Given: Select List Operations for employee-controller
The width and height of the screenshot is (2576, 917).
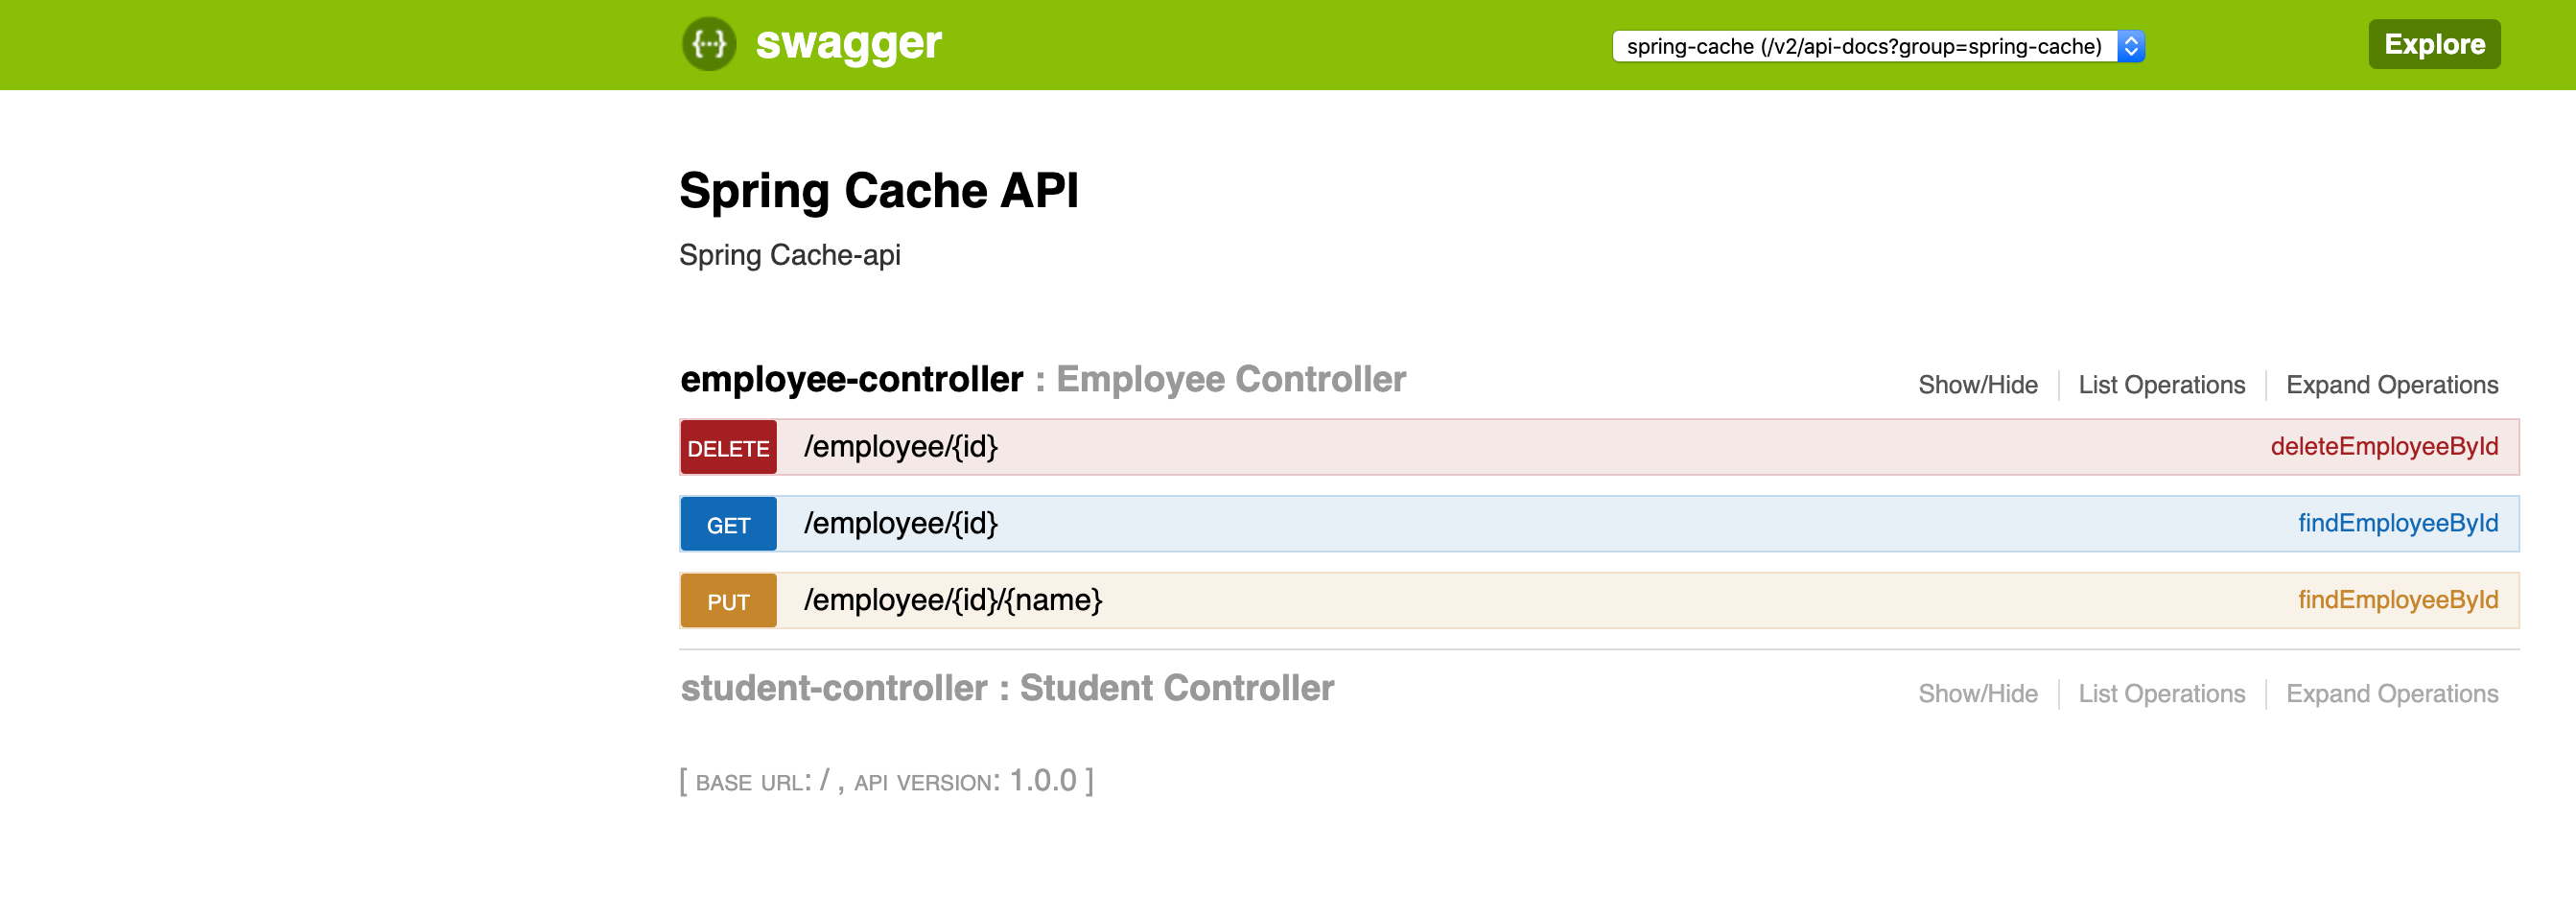Looking at the screenshot, I should tap(2161, 384).
